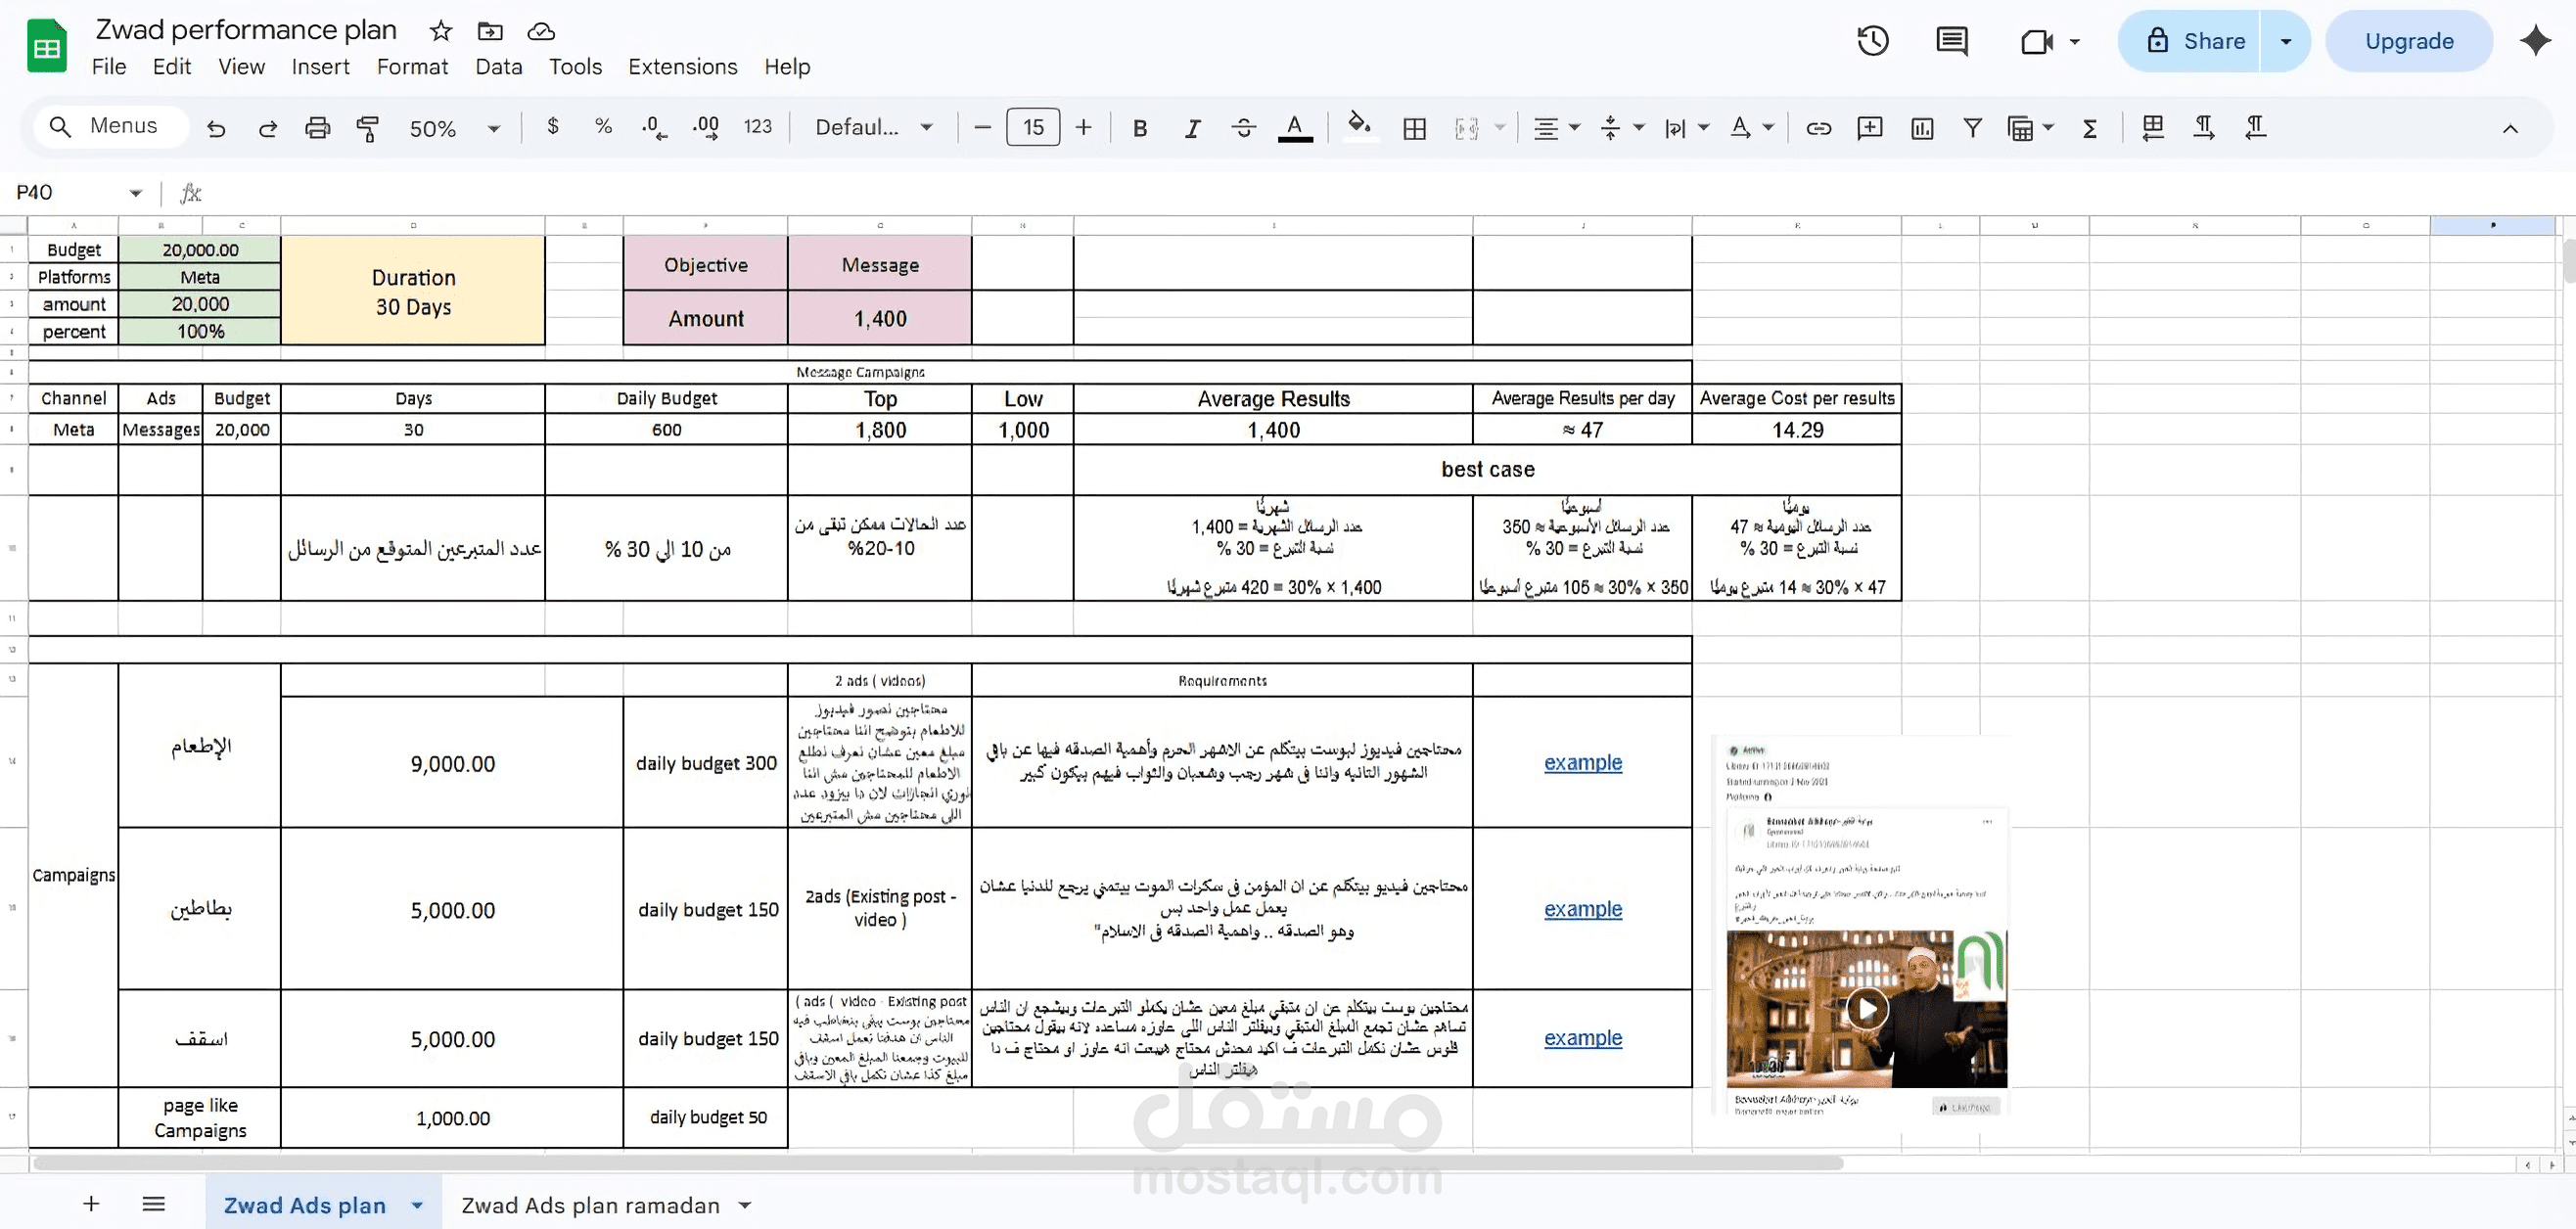Click the create filter icon
The height and width of the screenshot is (1229, 2576).
click(x=1972, y=128)
